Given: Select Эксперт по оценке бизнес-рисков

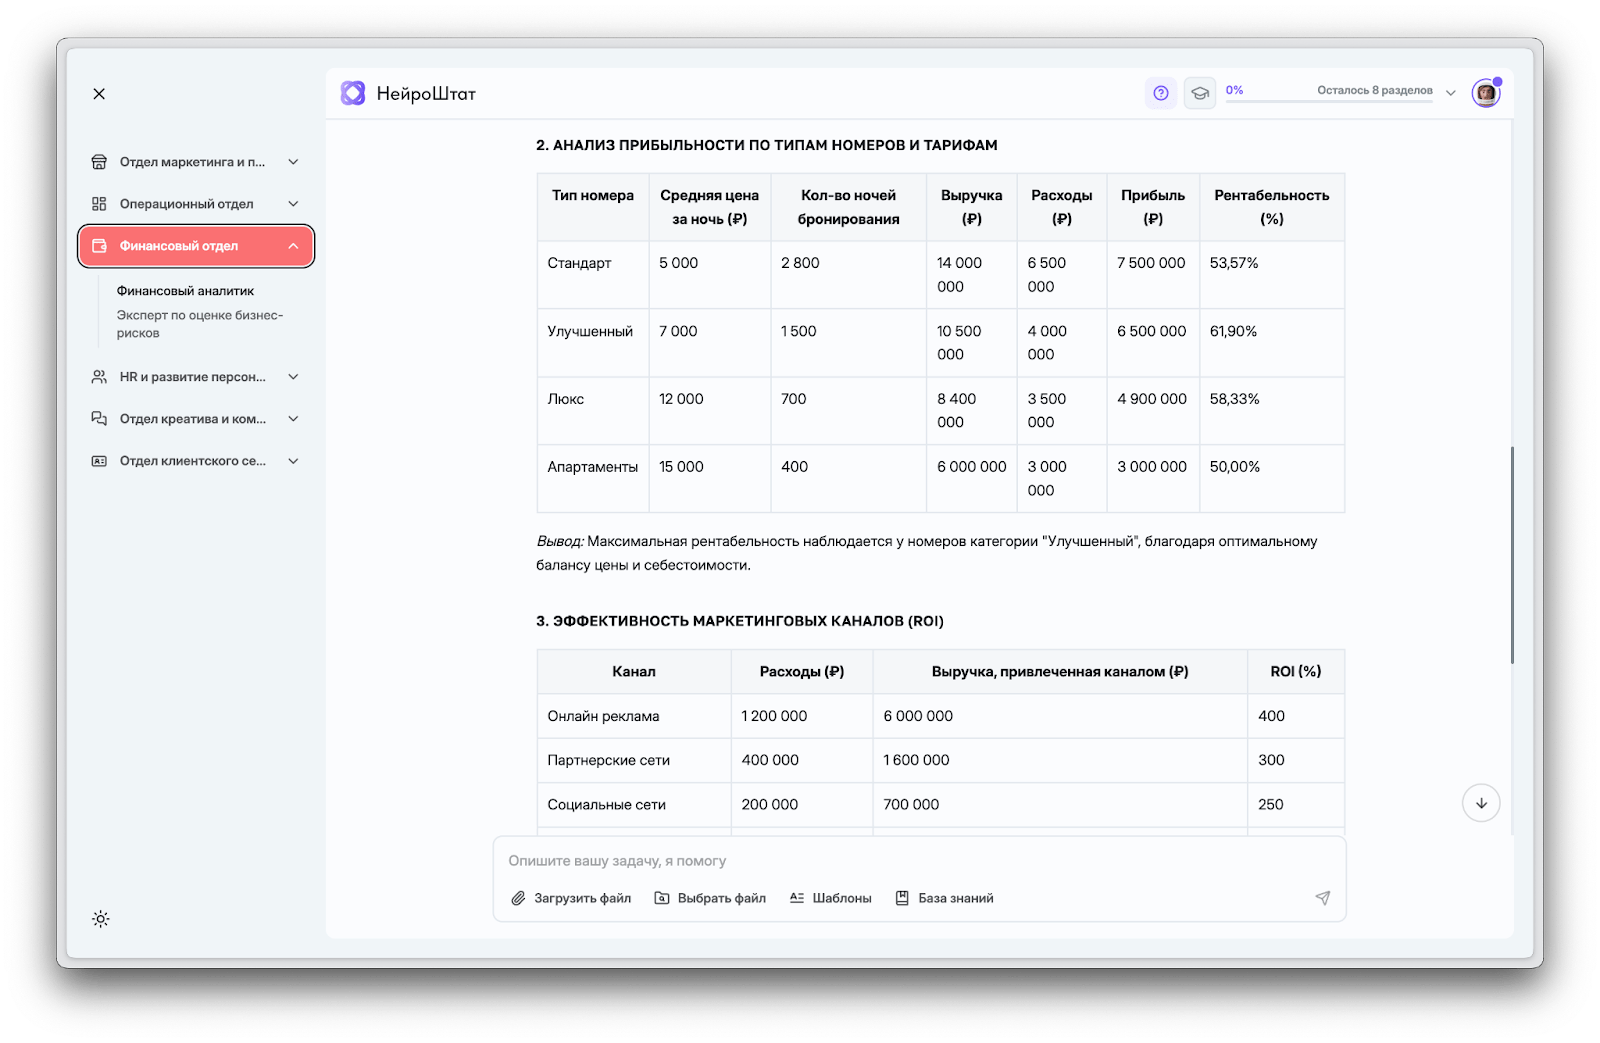Looking at the screenshot, I should (x=199, y=324).
